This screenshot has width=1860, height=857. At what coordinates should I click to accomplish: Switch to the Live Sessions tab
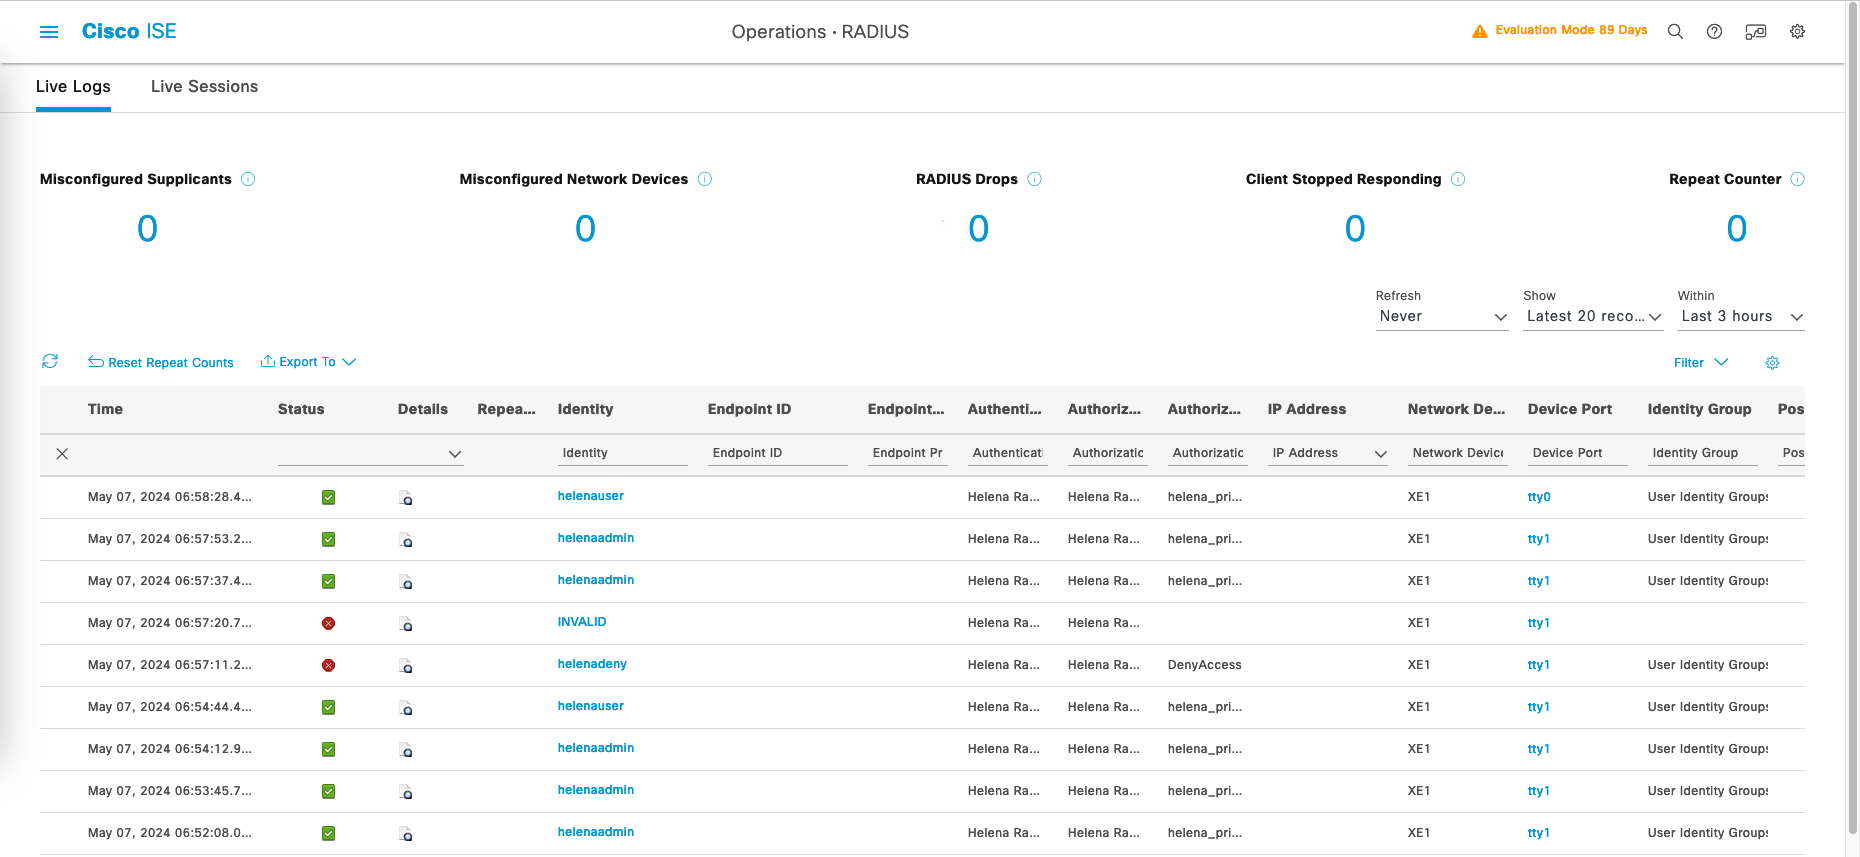pyautogui.click(x=204, y=87)
